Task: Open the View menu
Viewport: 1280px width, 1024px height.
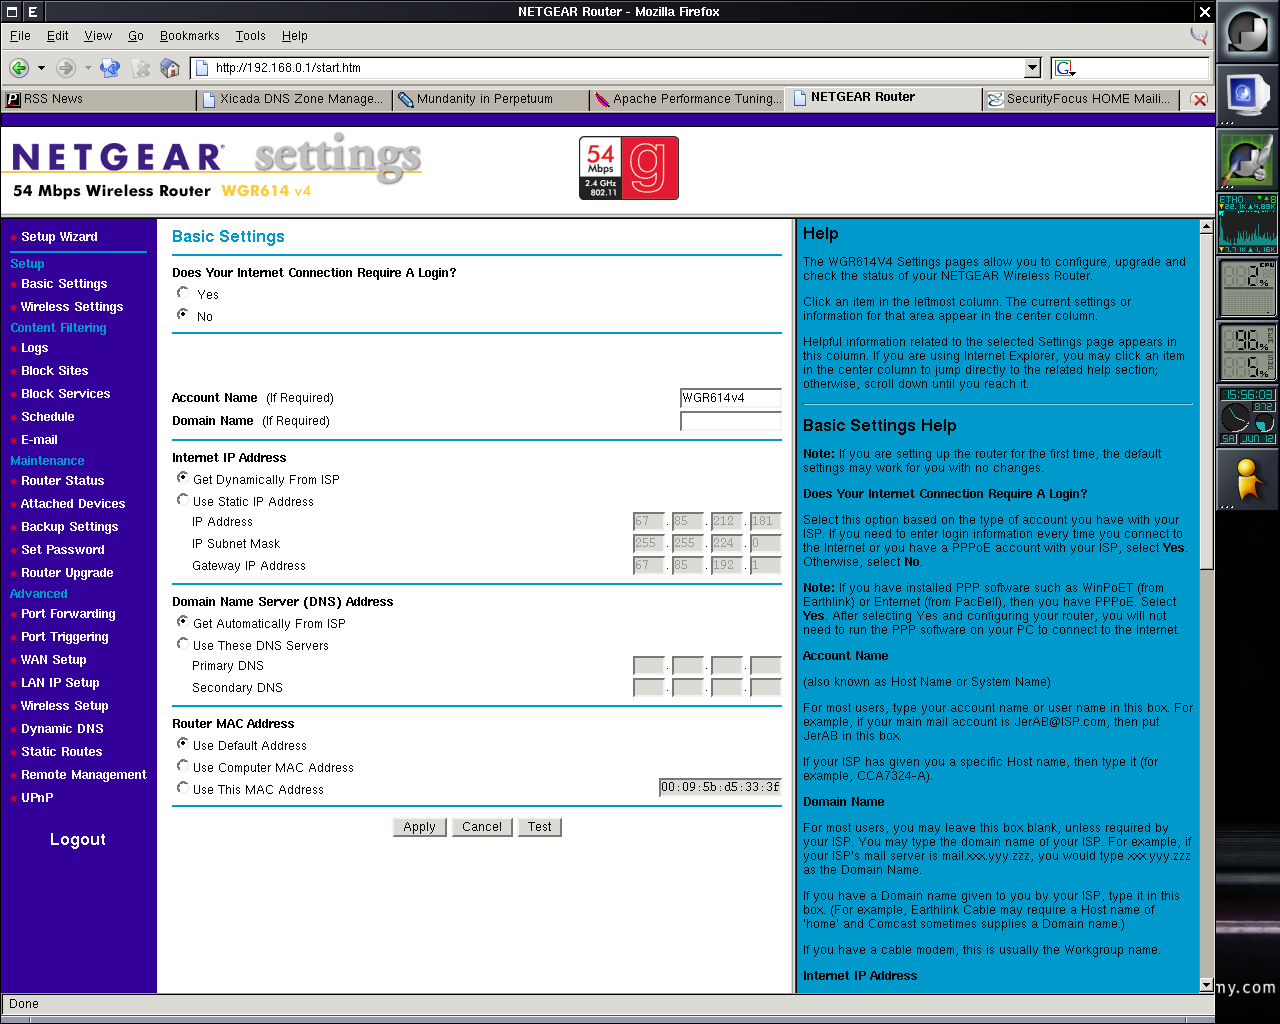Action: [x=98, y=36]
